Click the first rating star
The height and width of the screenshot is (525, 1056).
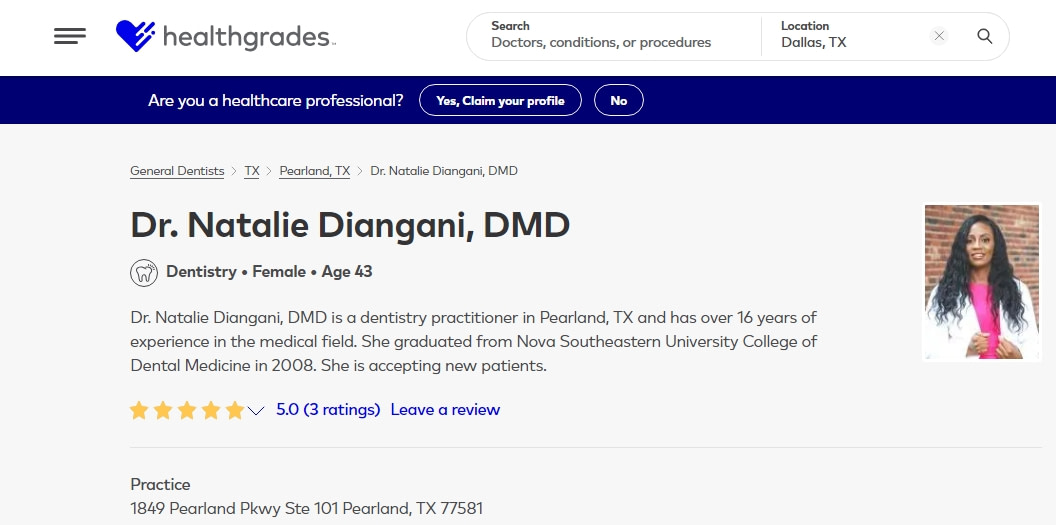139,410
